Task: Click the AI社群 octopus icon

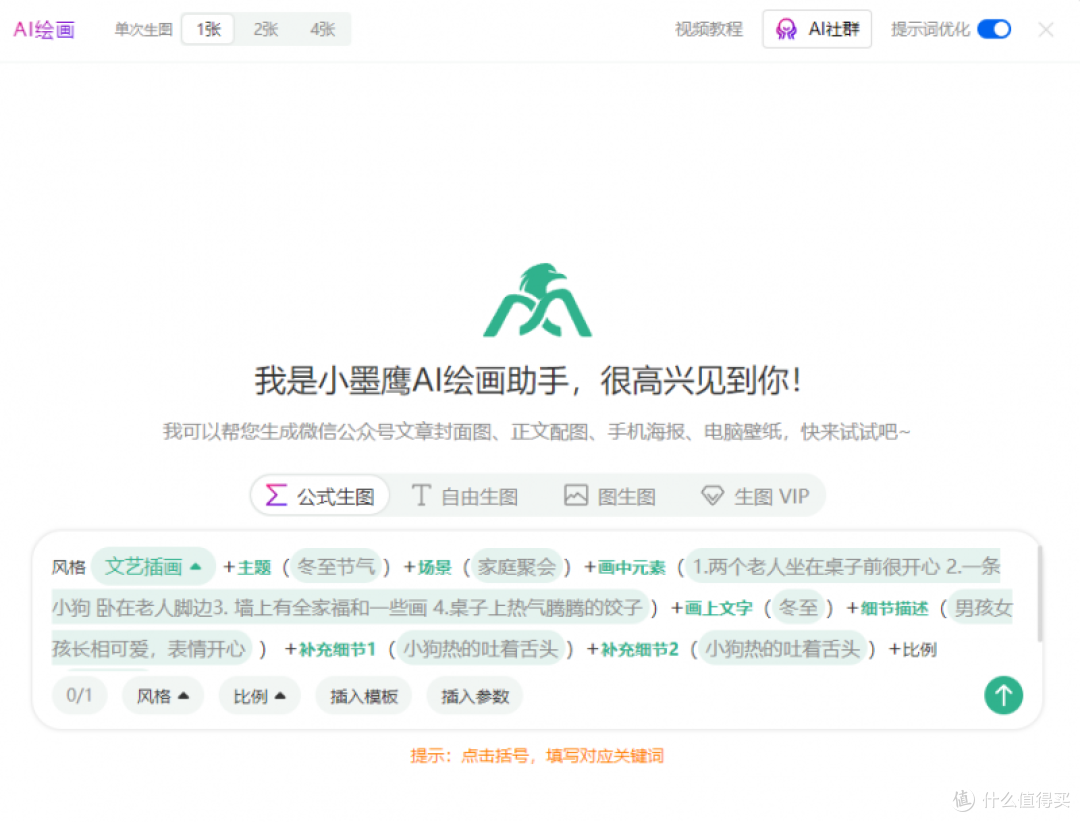Action: coord(786,29)
